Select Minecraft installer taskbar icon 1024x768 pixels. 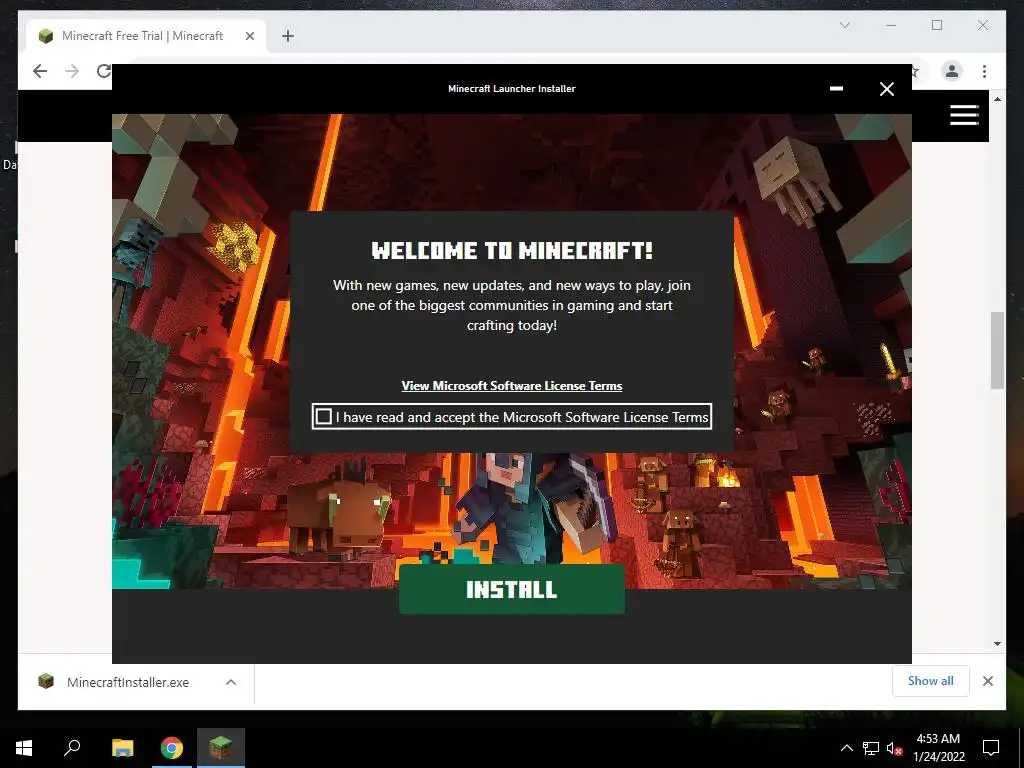click(221, 748)
